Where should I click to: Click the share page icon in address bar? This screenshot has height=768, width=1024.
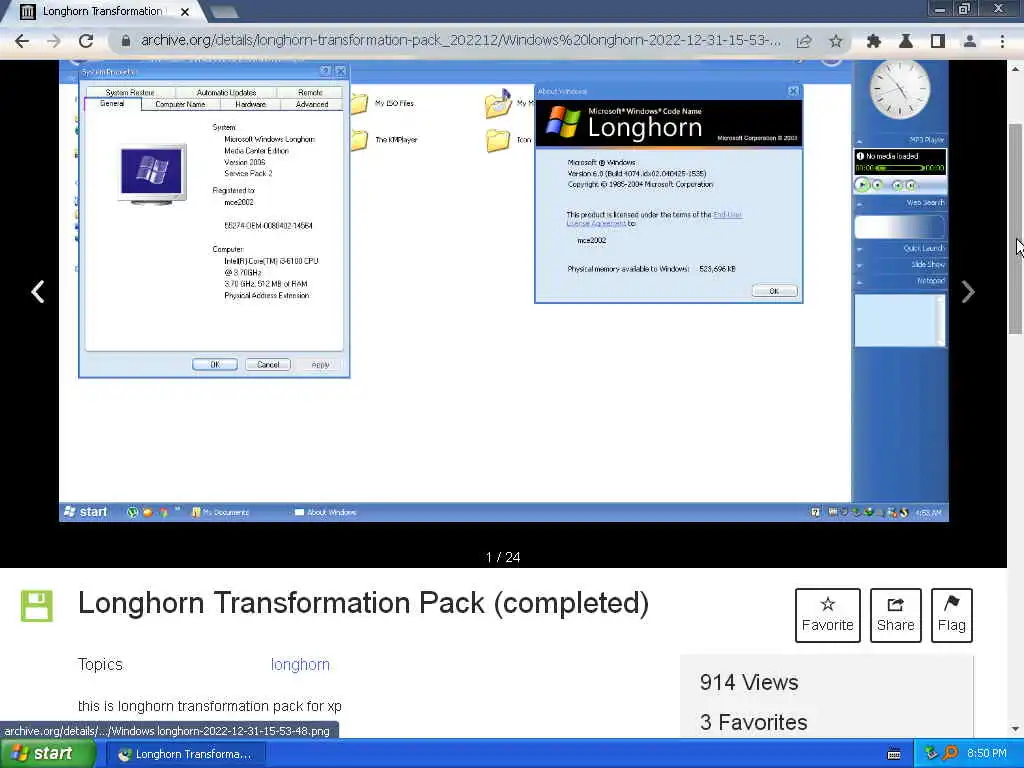(804, 41)
